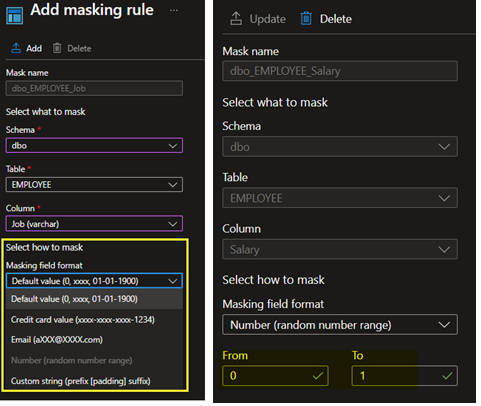Click the grey Delete trash icon
The image size is (481, 406).
coord(57,48)
